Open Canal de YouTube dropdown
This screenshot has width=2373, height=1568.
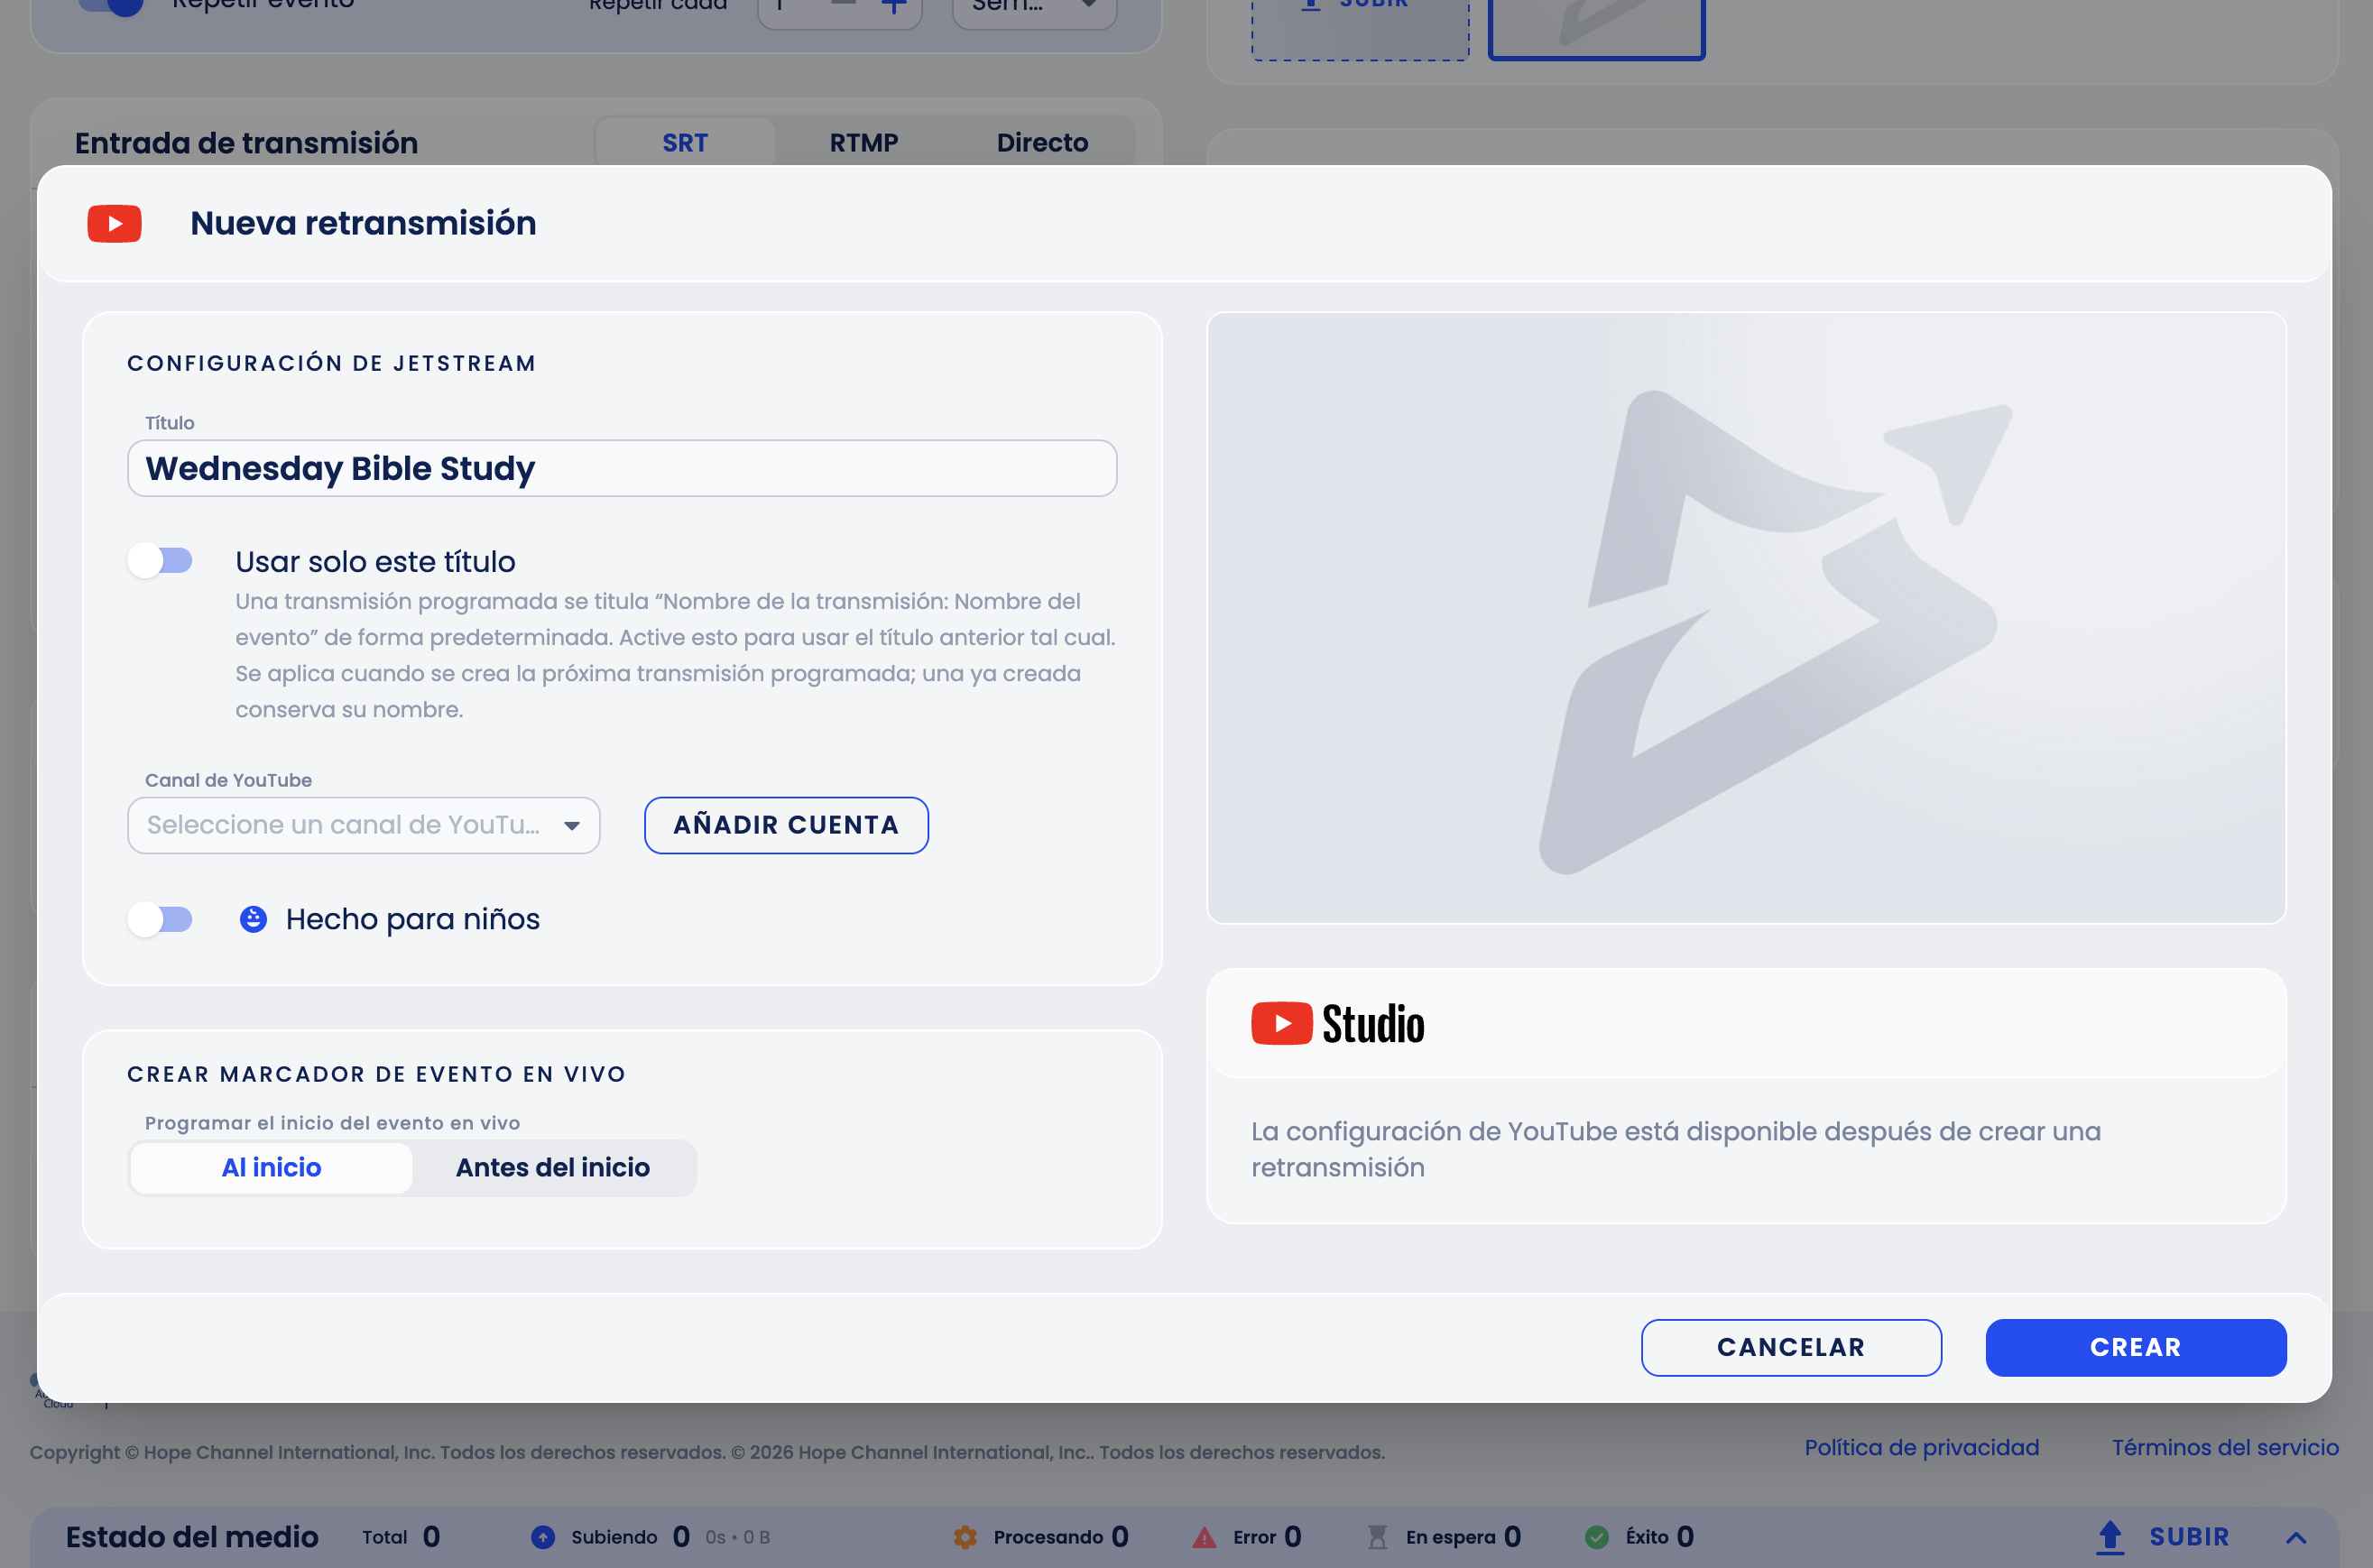(x=364, y=825)
